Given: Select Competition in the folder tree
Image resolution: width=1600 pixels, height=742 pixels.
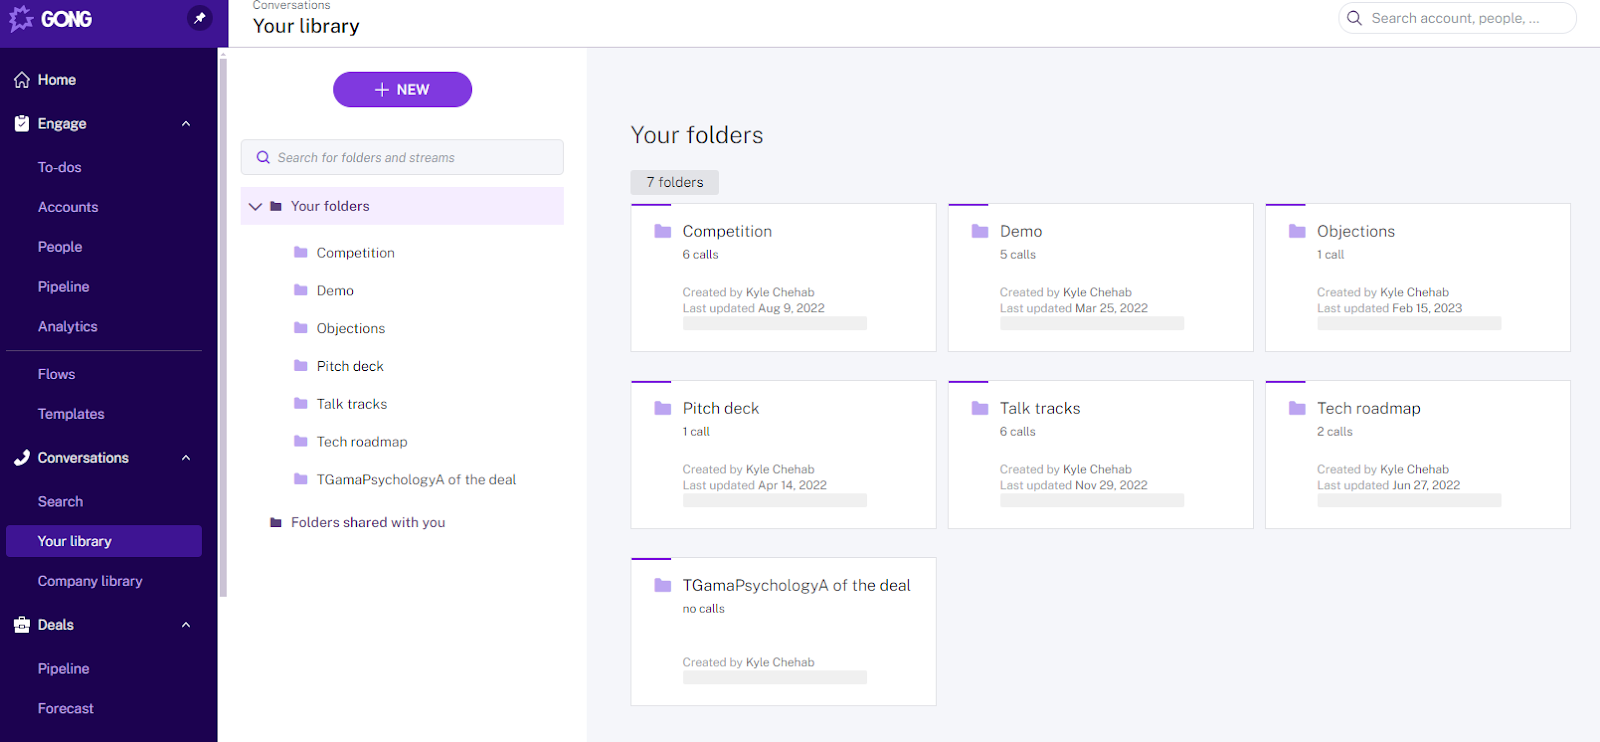Looking at the screenshot, I should pos(355,253).
